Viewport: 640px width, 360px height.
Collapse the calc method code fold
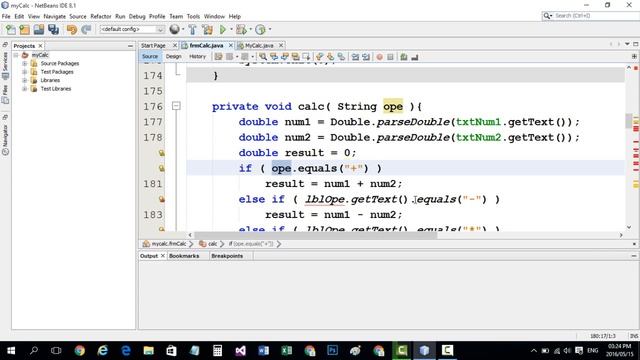176,106
